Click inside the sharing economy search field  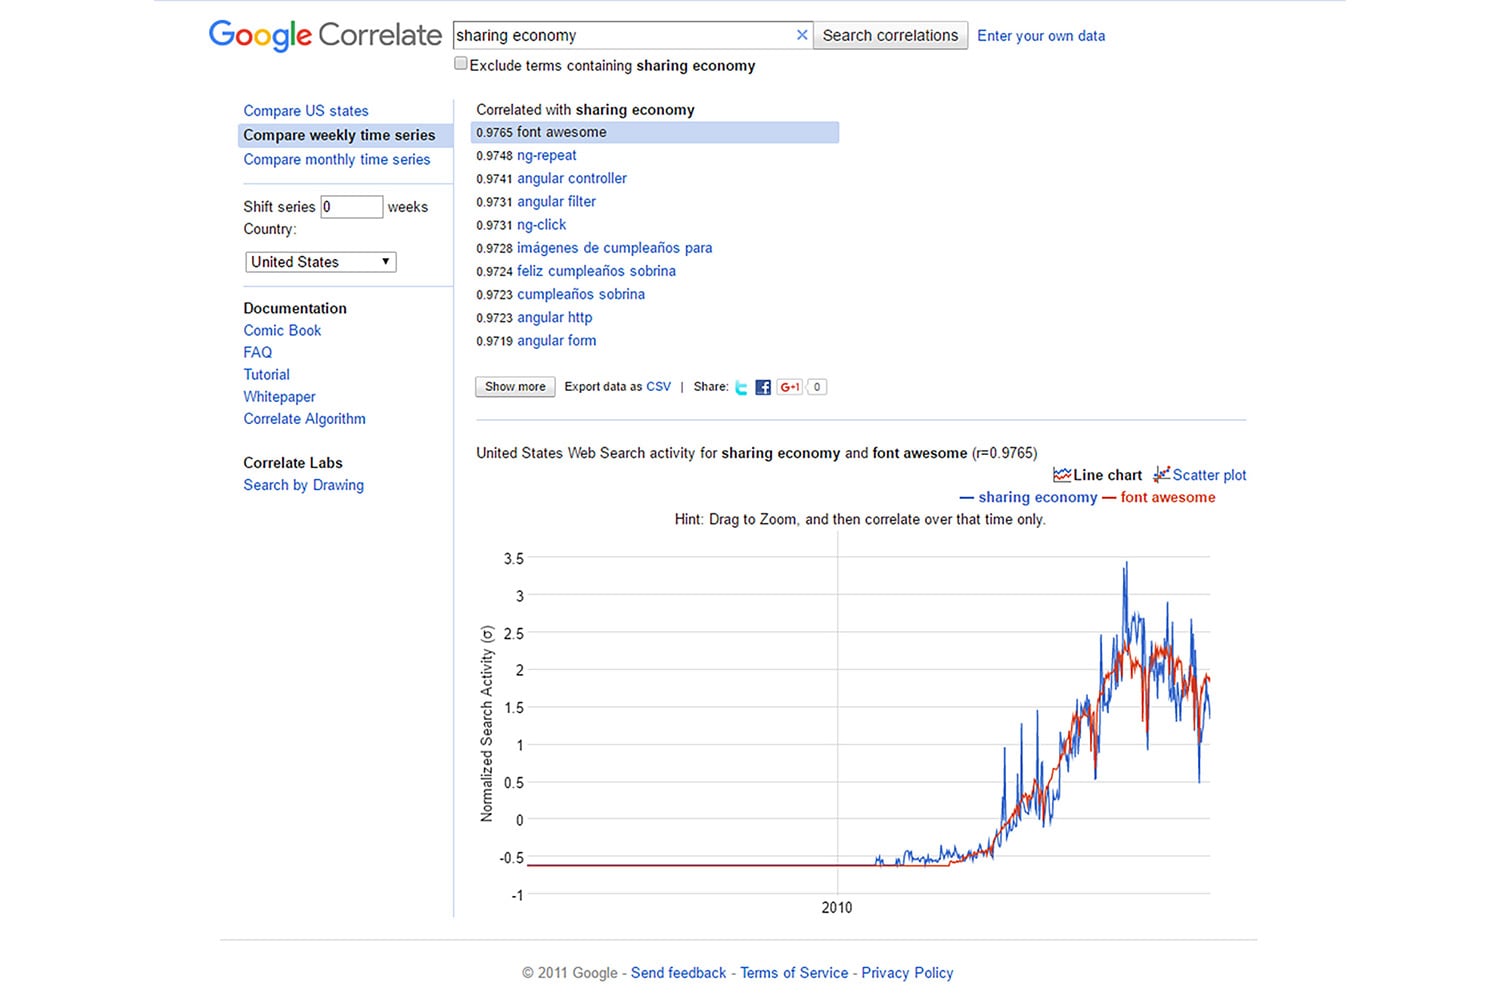[620, 35]
